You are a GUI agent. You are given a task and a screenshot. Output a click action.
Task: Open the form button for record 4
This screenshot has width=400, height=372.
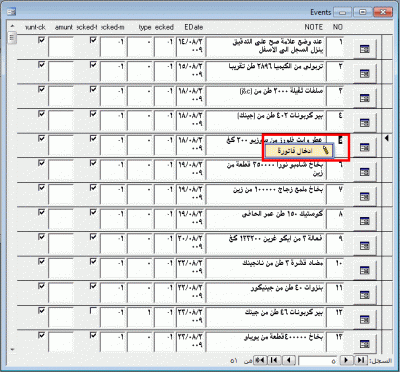(x=365, y=123)
